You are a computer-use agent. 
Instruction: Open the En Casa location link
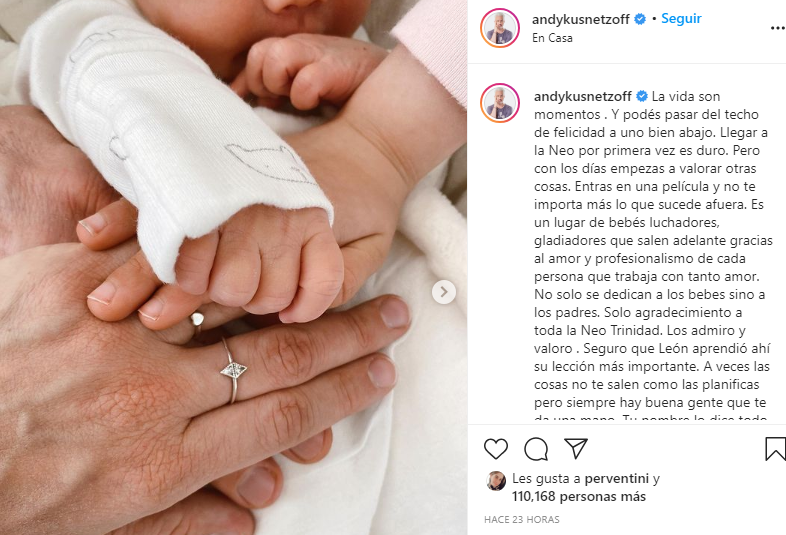click(x=552, y=38)
